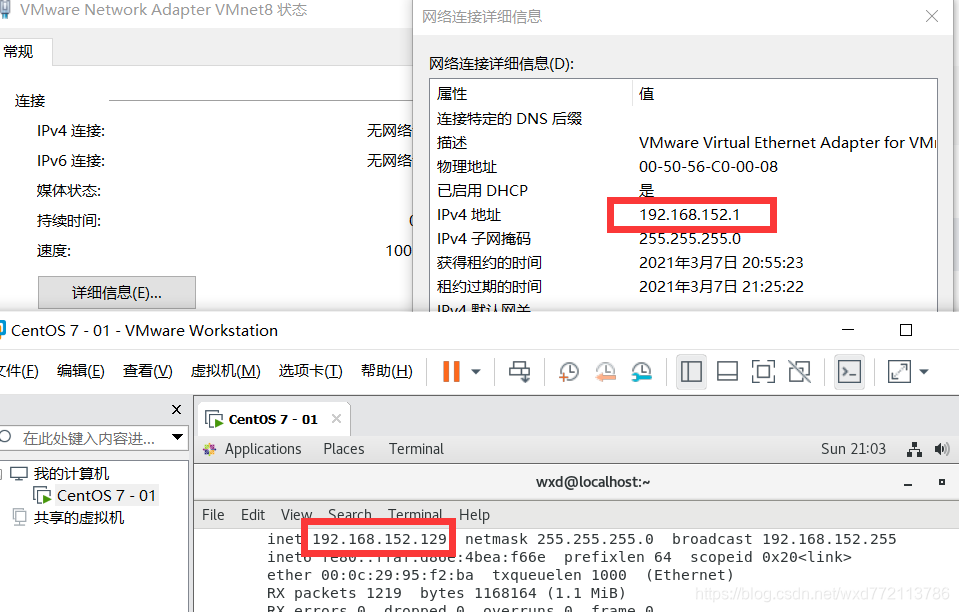Open the 虚拟机(M) menu
Viewport: 959px width, 612px height.
click(x=226, y=371)
